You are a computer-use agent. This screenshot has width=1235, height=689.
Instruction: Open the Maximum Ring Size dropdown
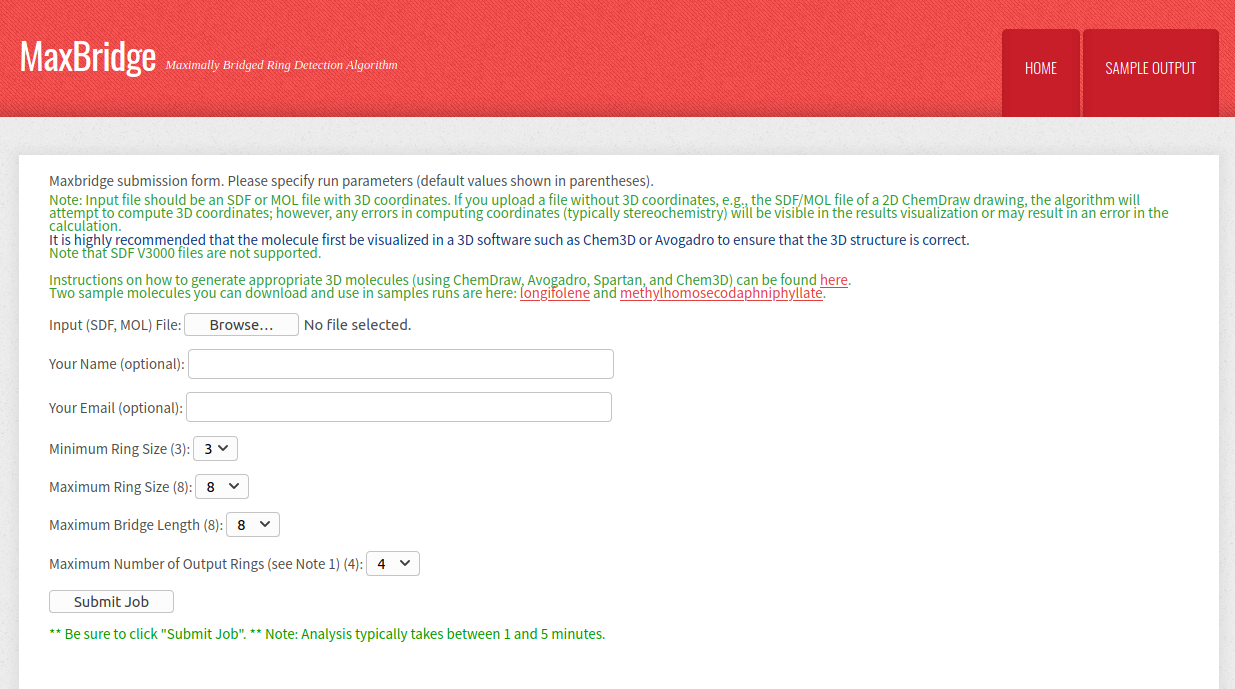tap(221, 487)
